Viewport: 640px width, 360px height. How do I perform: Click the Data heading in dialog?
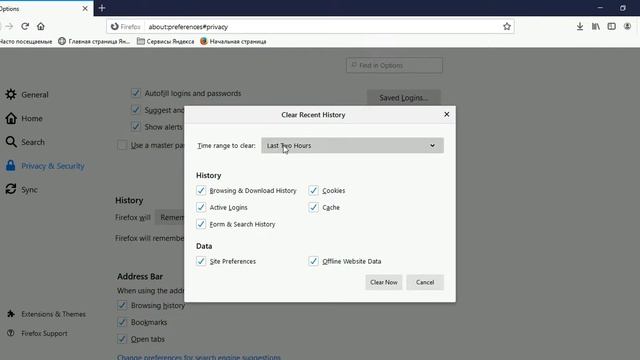coord(204,246)
